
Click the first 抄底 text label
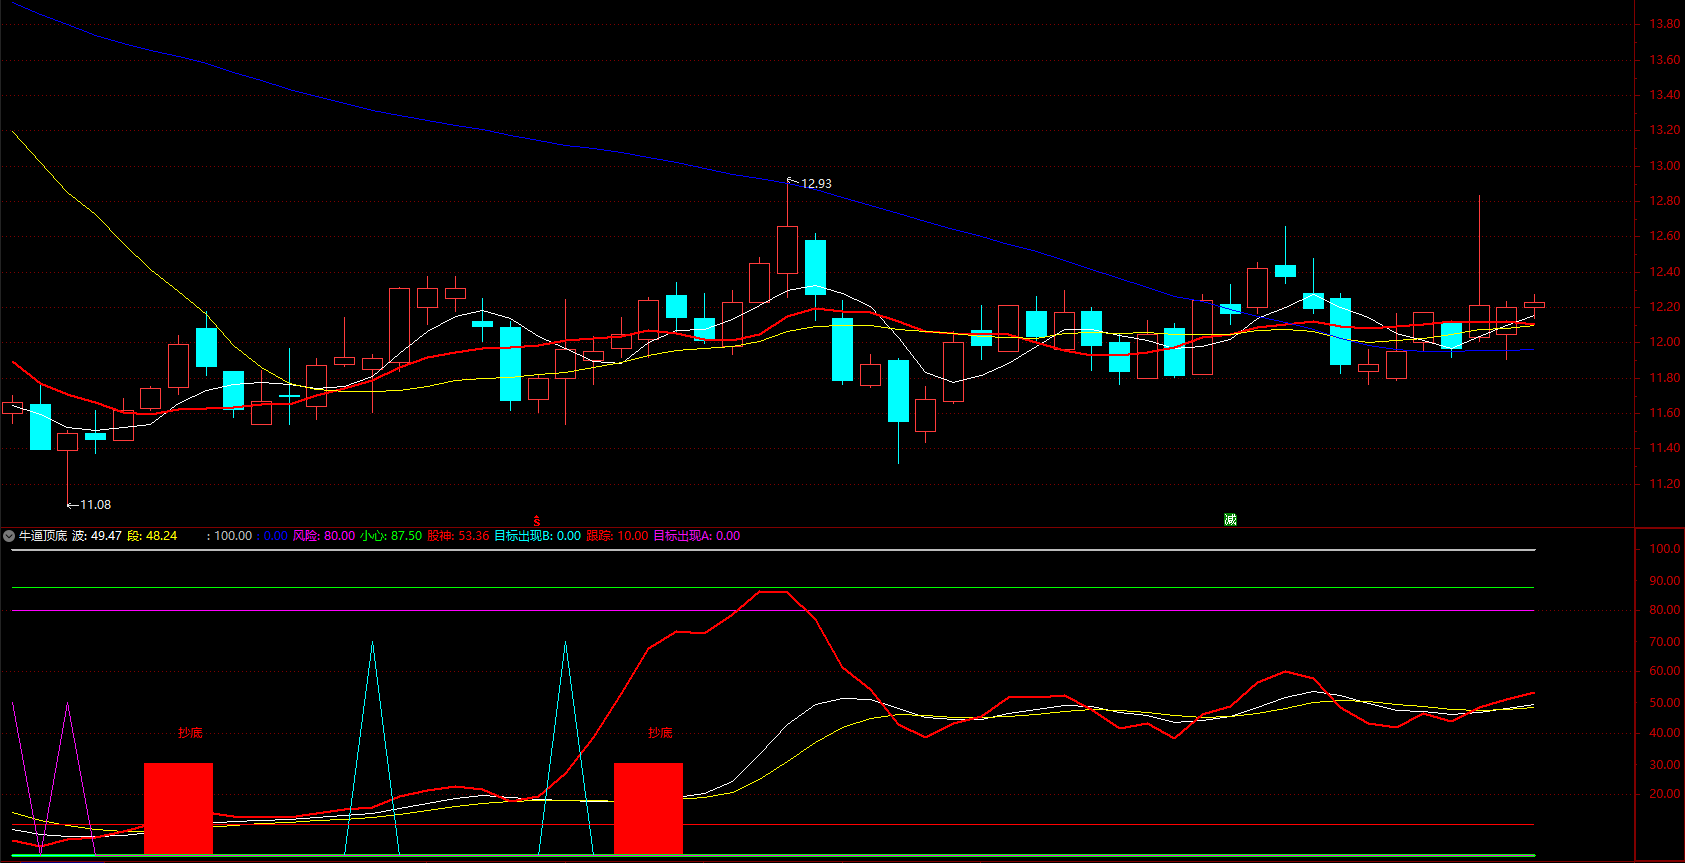point(190,733)
